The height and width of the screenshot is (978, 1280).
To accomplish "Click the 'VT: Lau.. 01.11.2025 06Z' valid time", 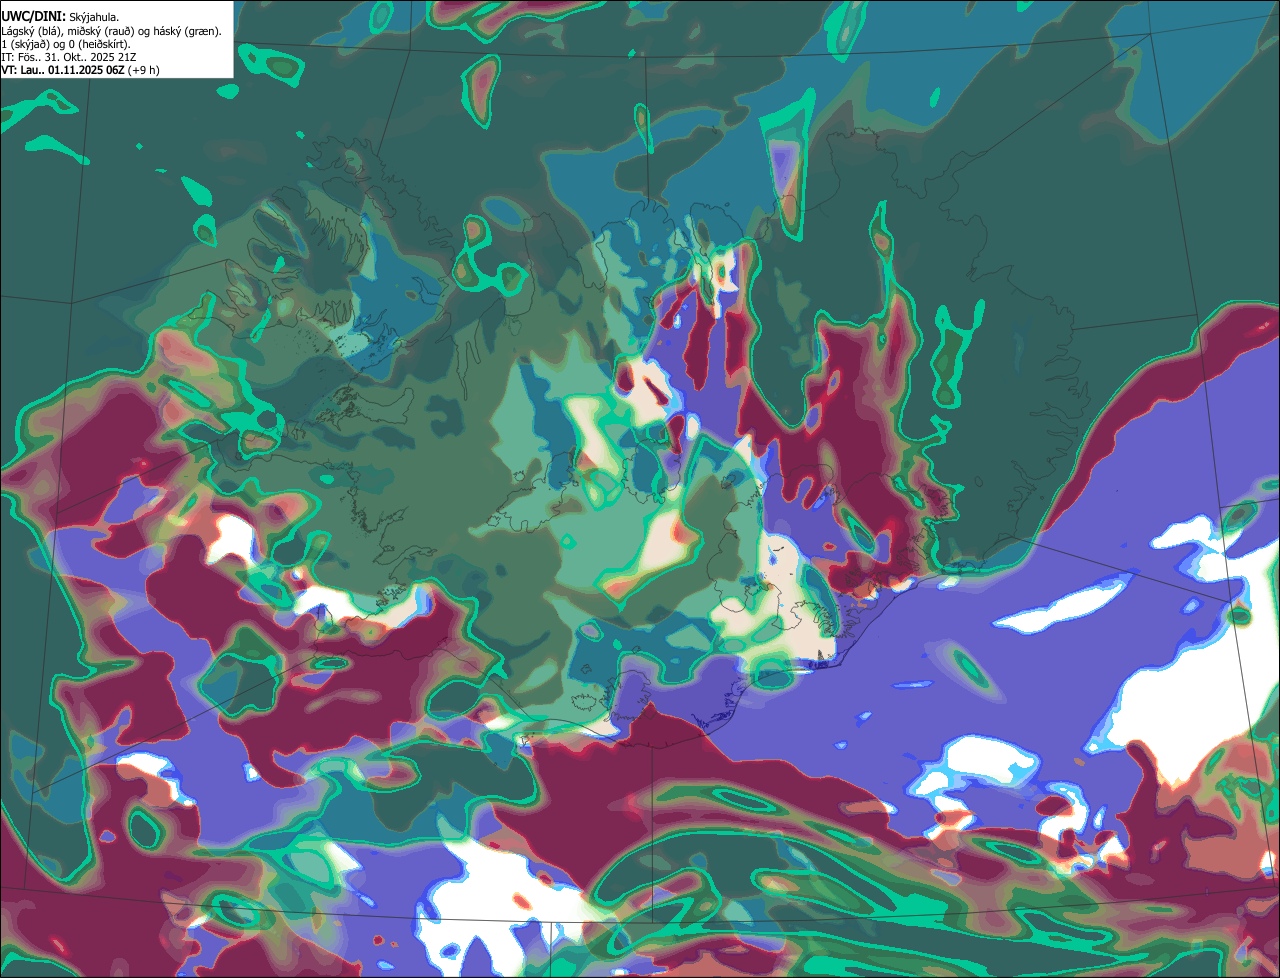I will pos(62,70).
